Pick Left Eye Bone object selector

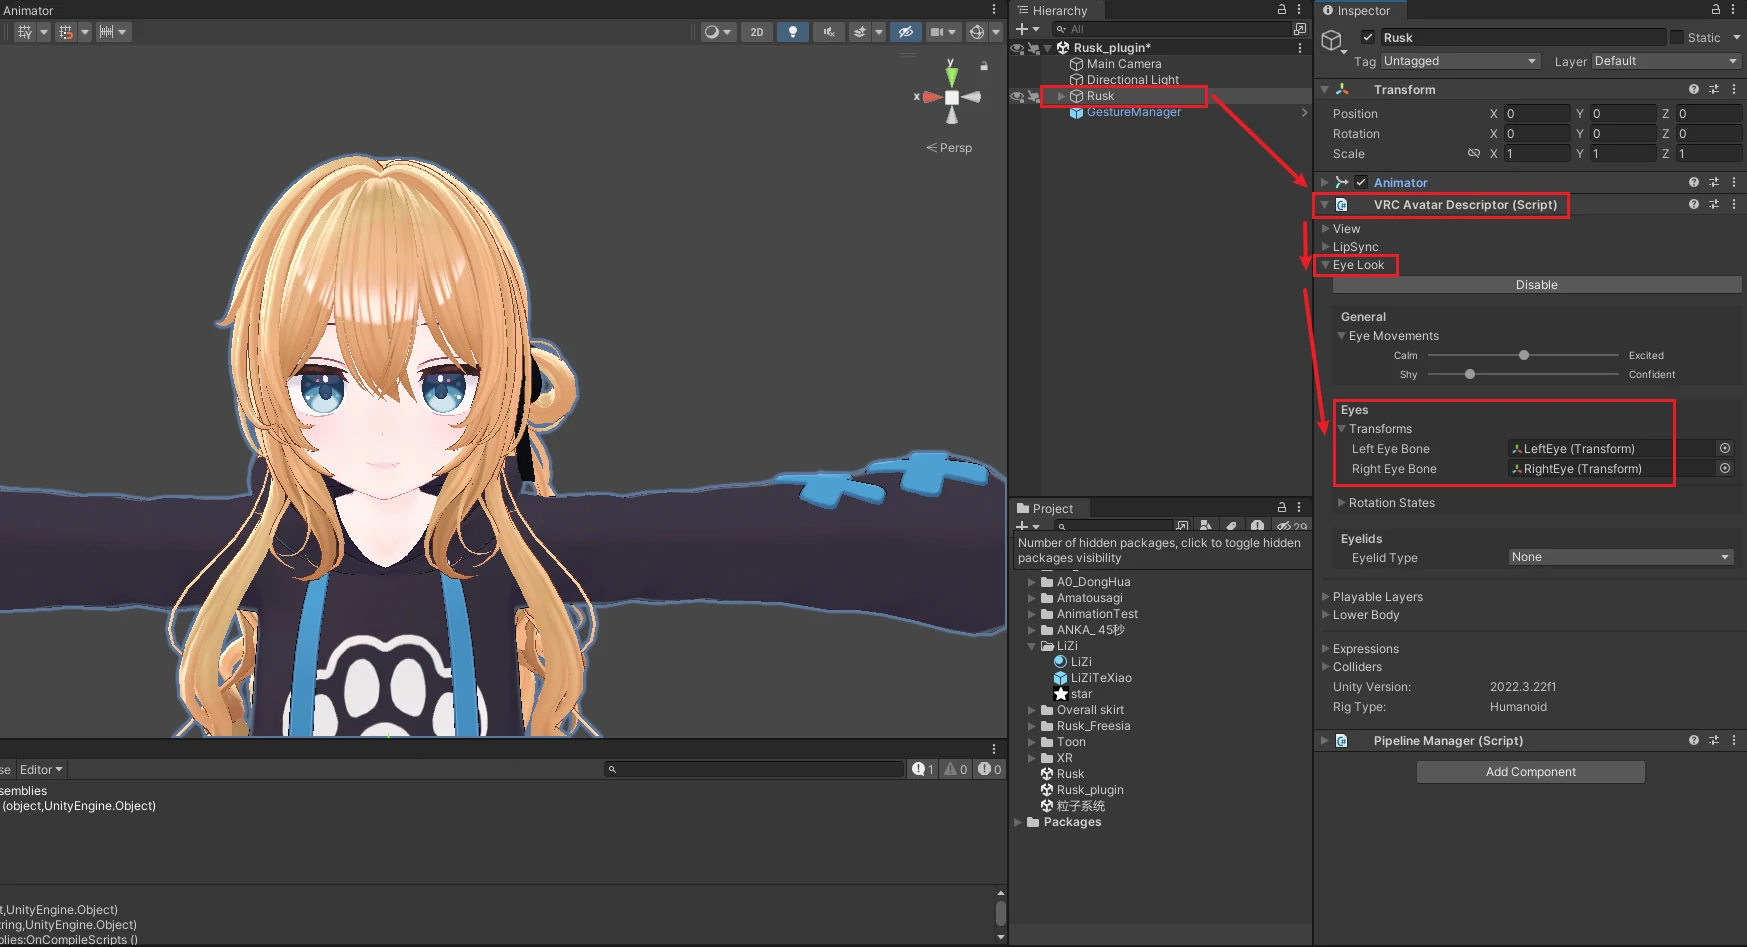(1725, 449)
